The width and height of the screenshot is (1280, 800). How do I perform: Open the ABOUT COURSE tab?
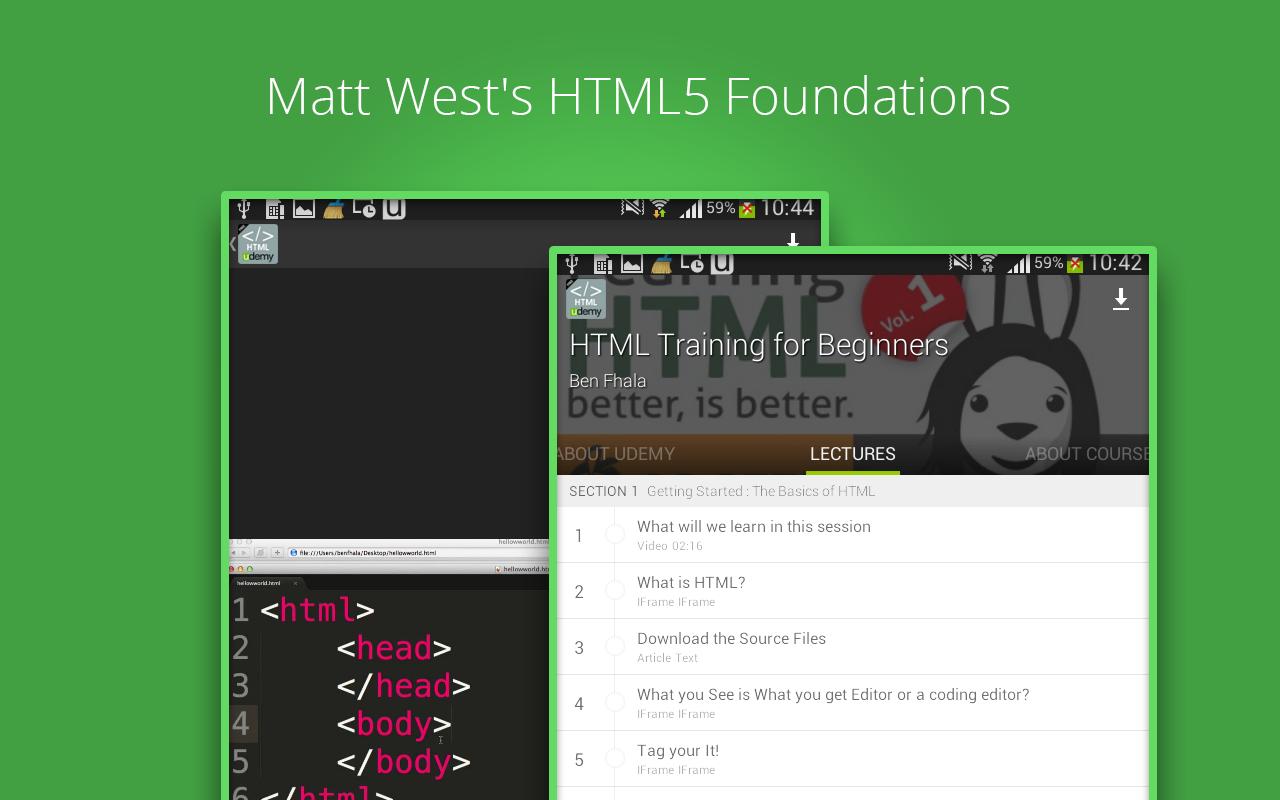tap(1086, 453)
